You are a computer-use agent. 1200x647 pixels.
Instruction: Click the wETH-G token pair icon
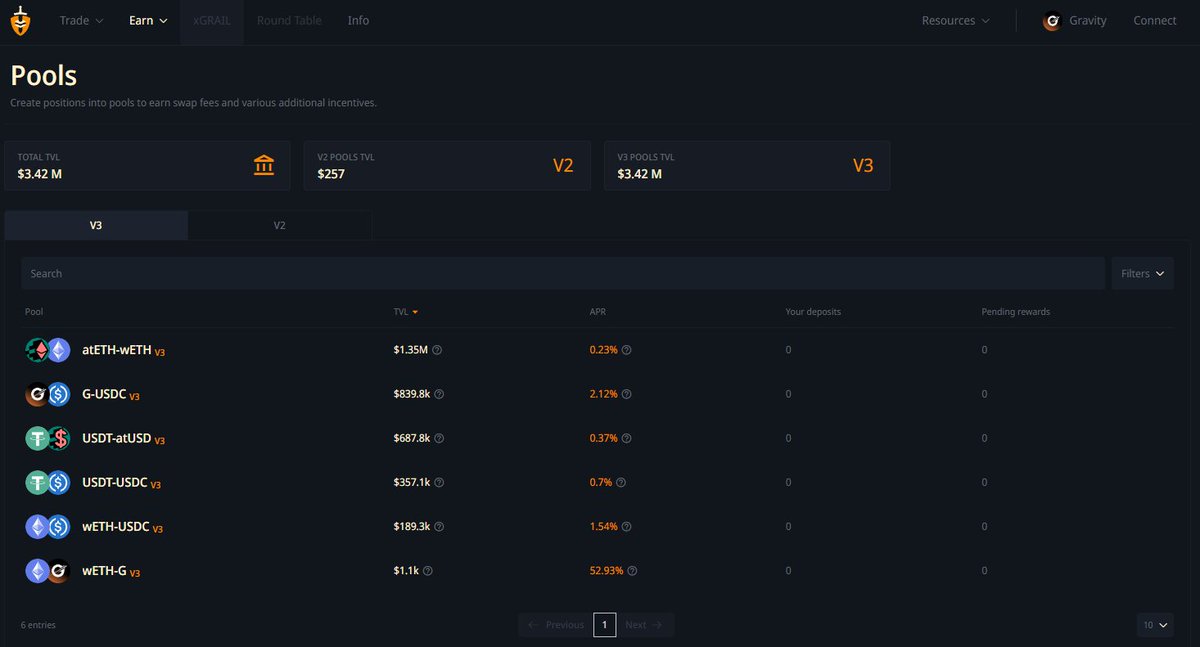[x=48, y=570]
